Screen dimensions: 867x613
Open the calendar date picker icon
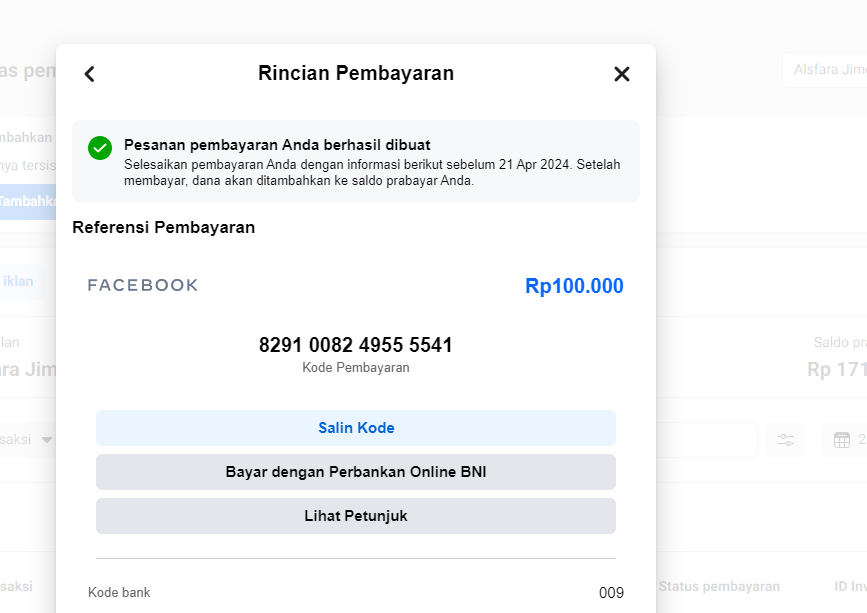point(842,440)
